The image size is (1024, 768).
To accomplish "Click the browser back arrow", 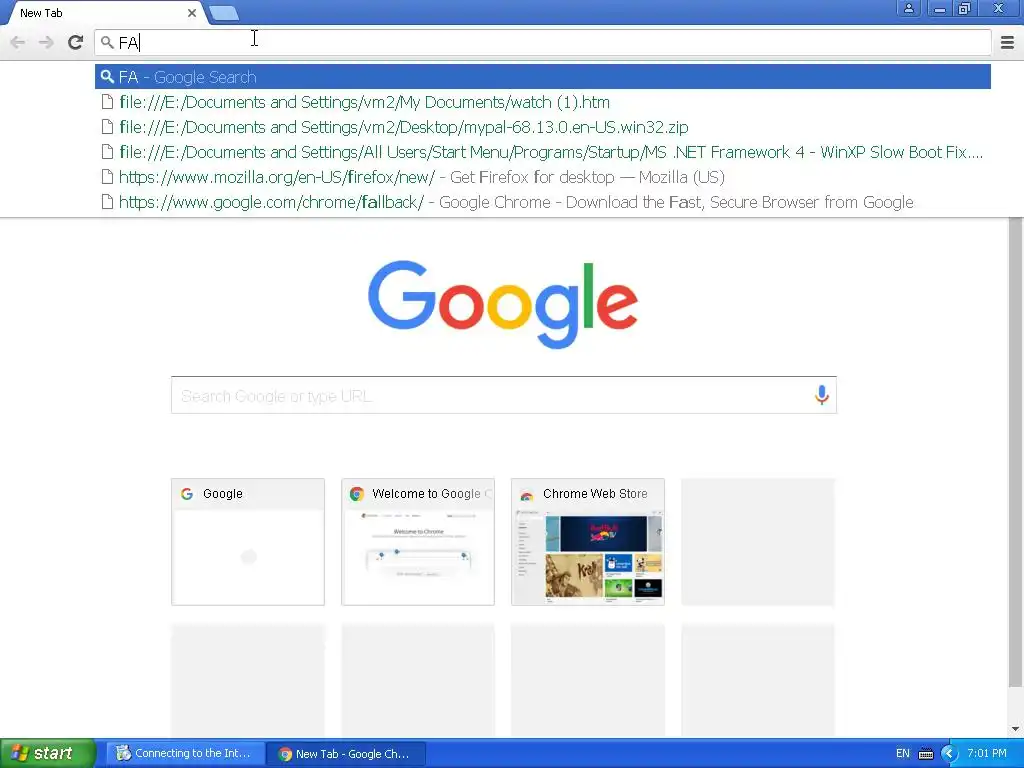I will [18, 42].
